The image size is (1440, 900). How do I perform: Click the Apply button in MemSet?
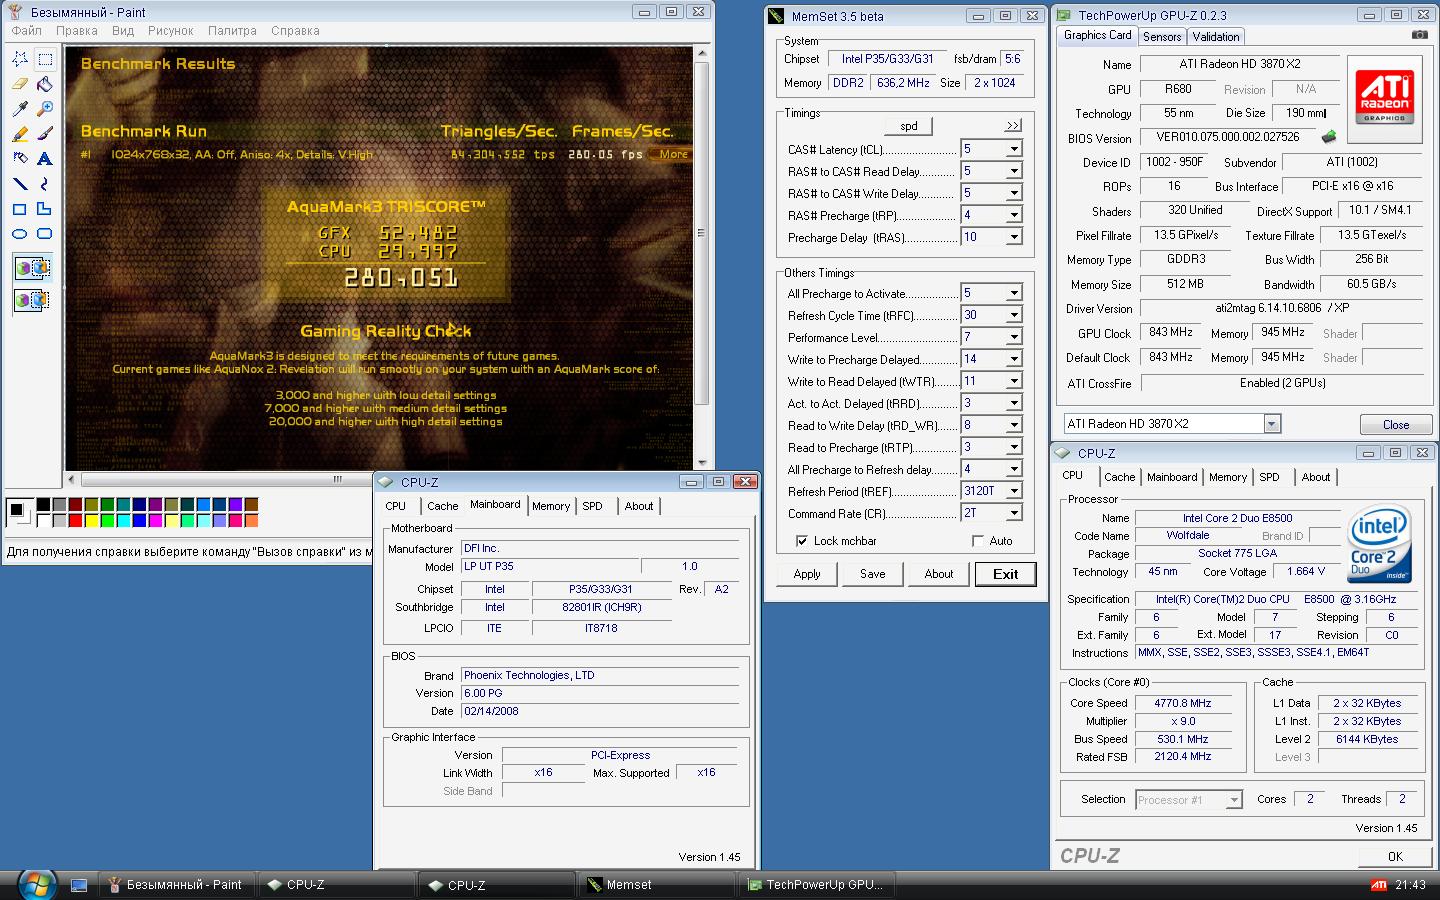pyautogui.click(x=807, y=574)
